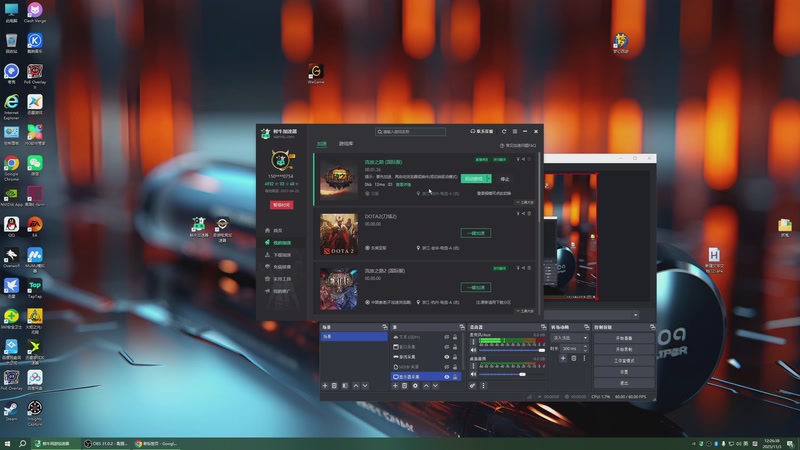Open Steam desktop shortcut

coord(11,411)
